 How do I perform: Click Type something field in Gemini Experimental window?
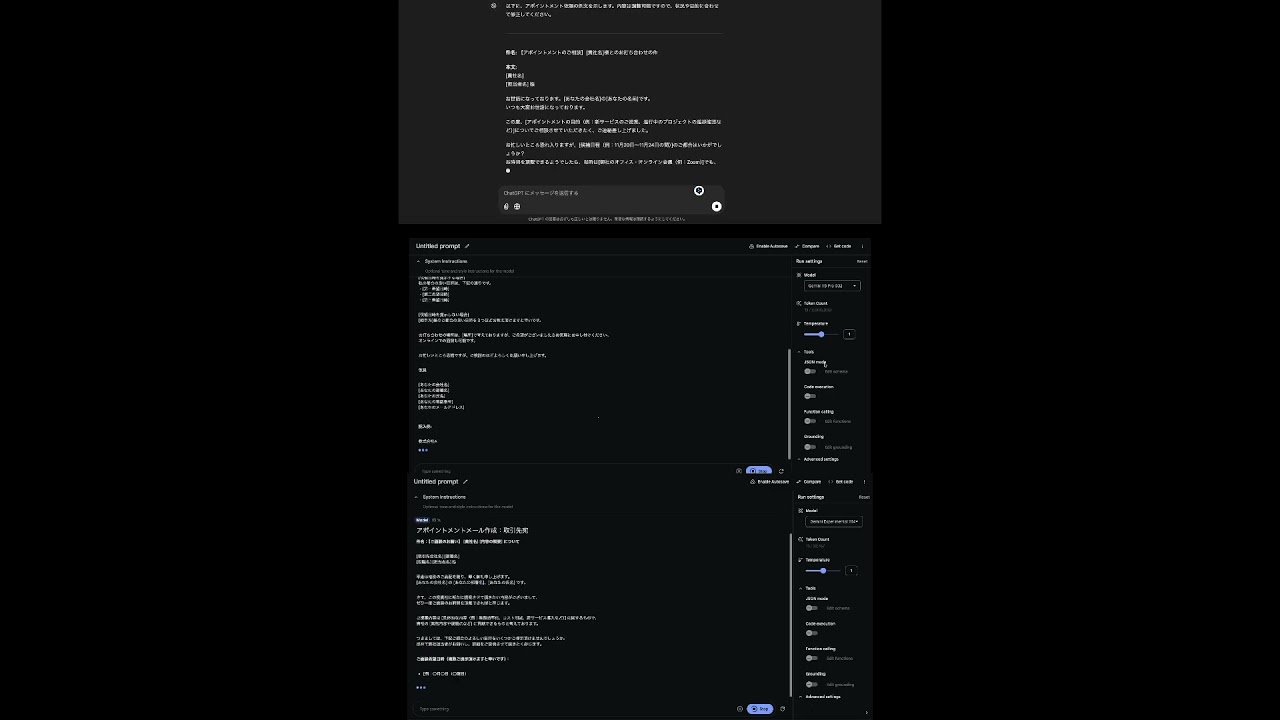click(x=575, y=709)
